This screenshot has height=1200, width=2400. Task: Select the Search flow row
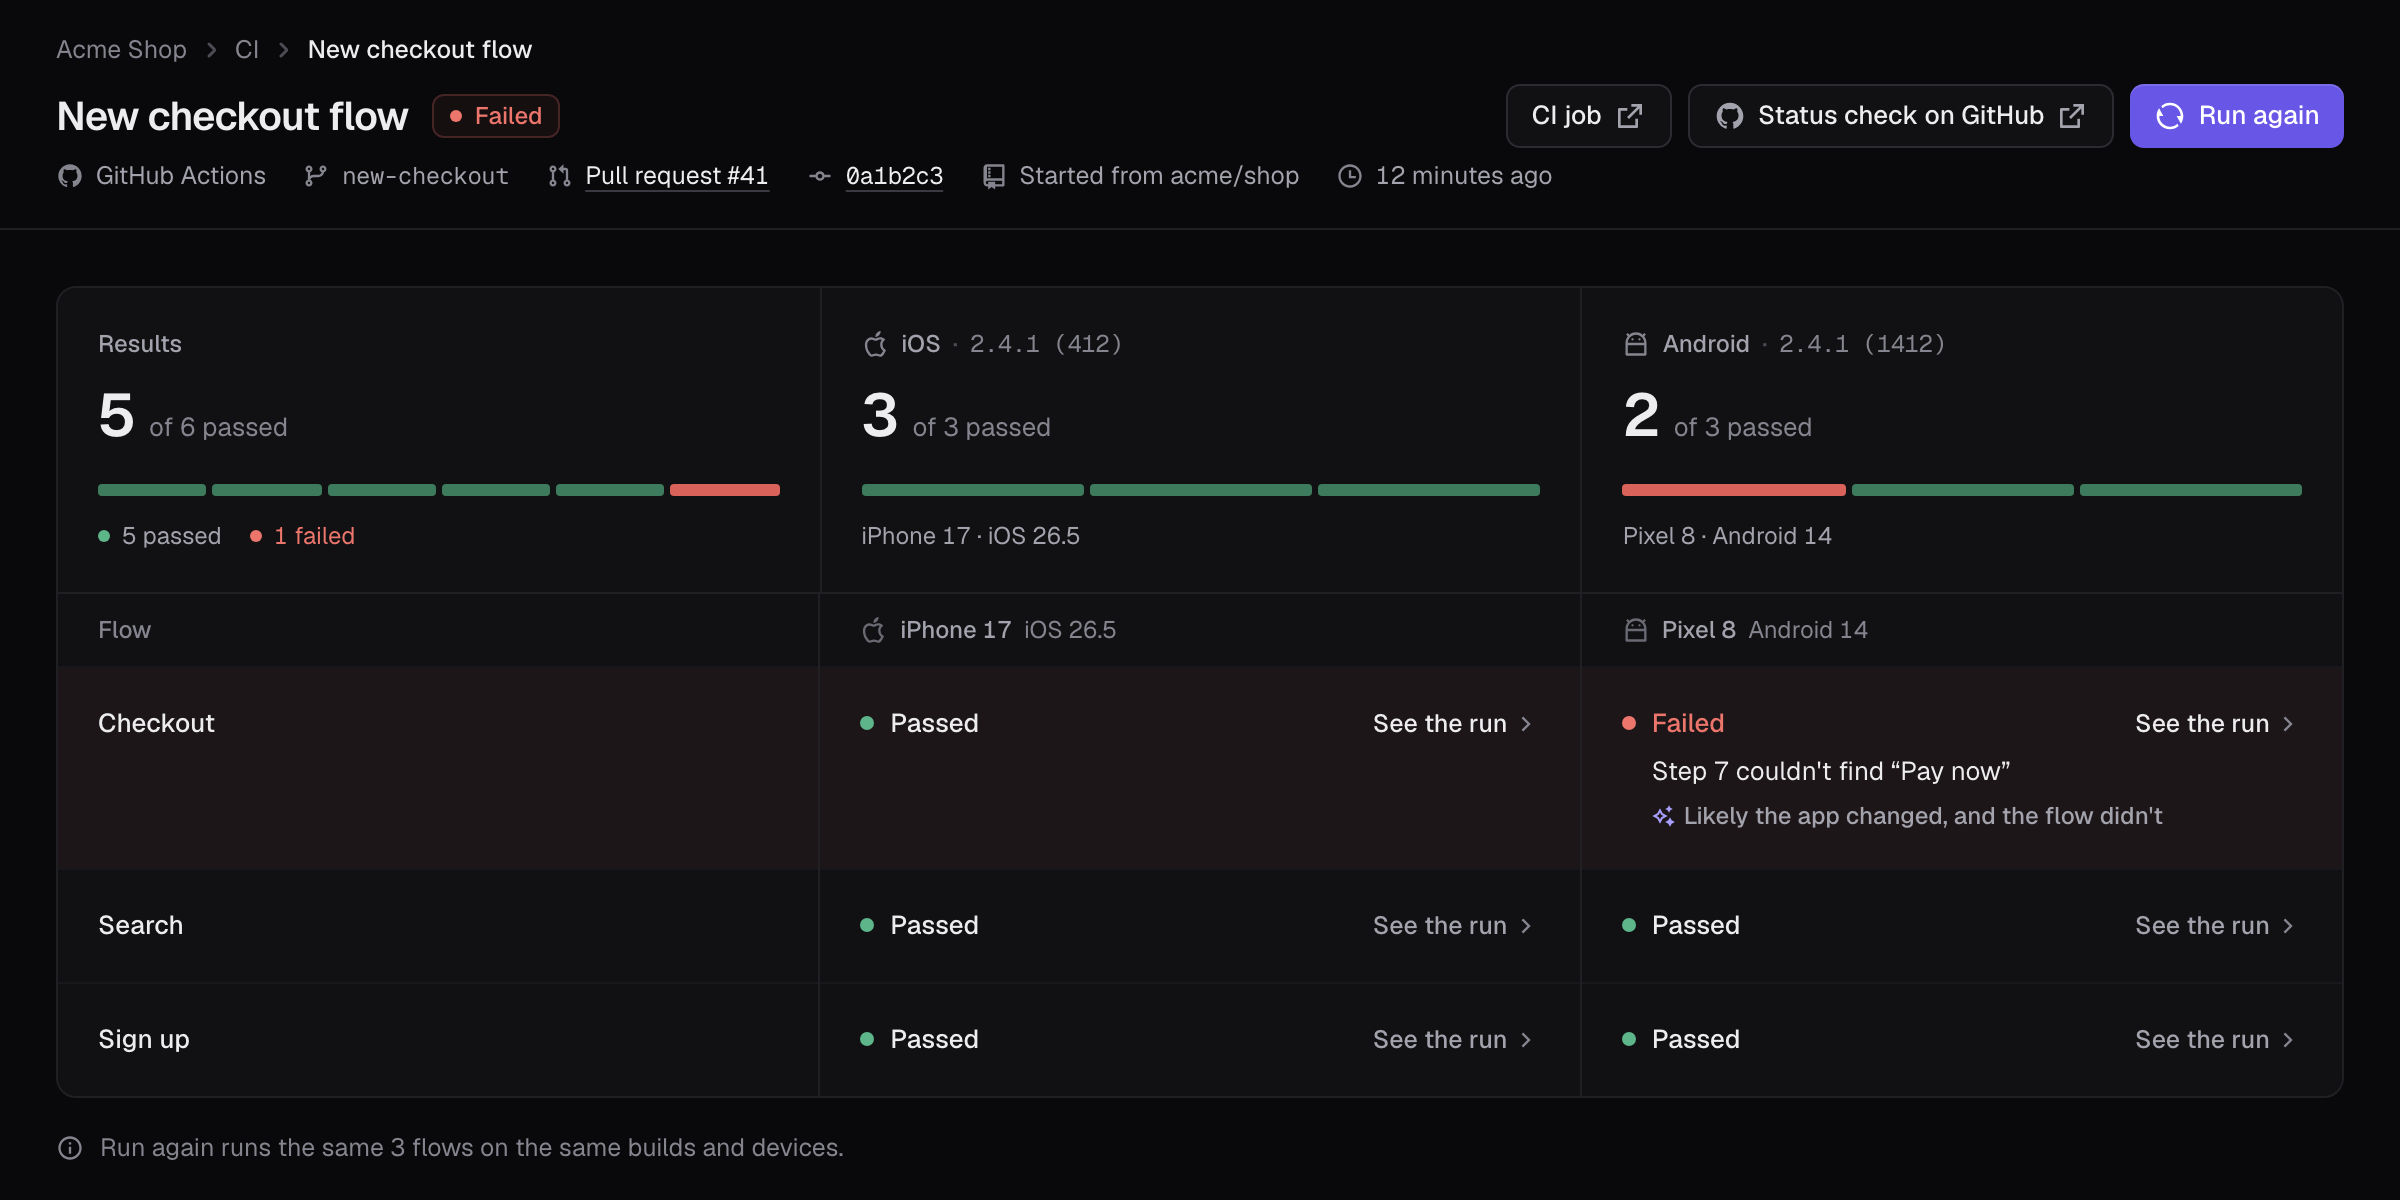point(1200,926)
